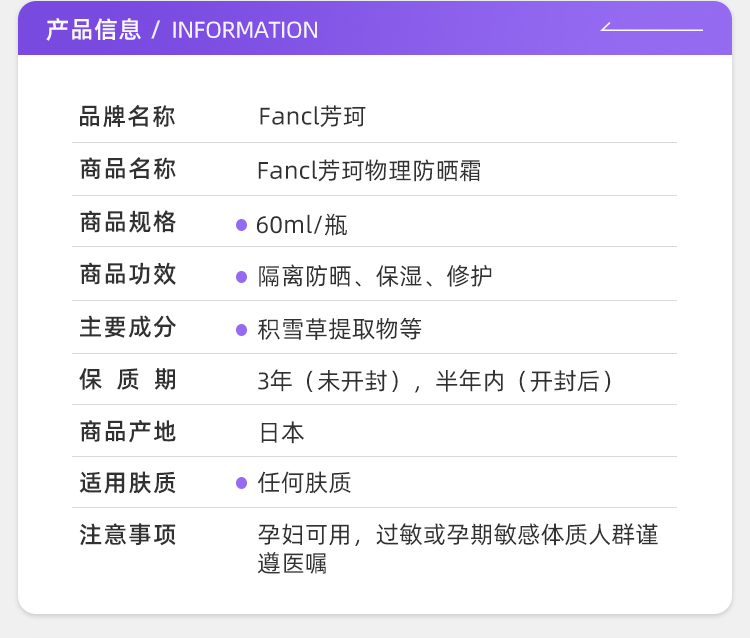750x638 pixels.
Task: Select the 产品信息 header title
Action: click(94, 29)
